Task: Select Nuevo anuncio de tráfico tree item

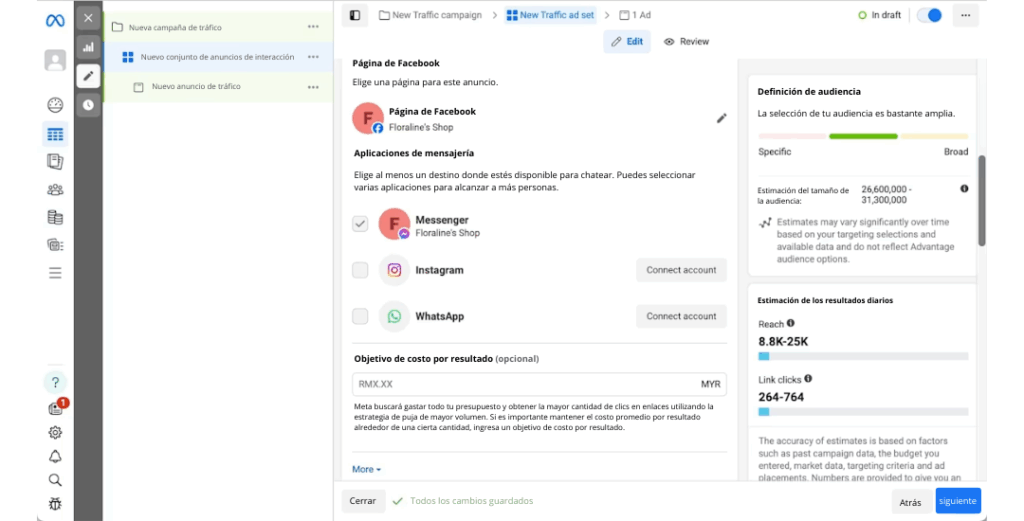Action: tap(195, 87)
